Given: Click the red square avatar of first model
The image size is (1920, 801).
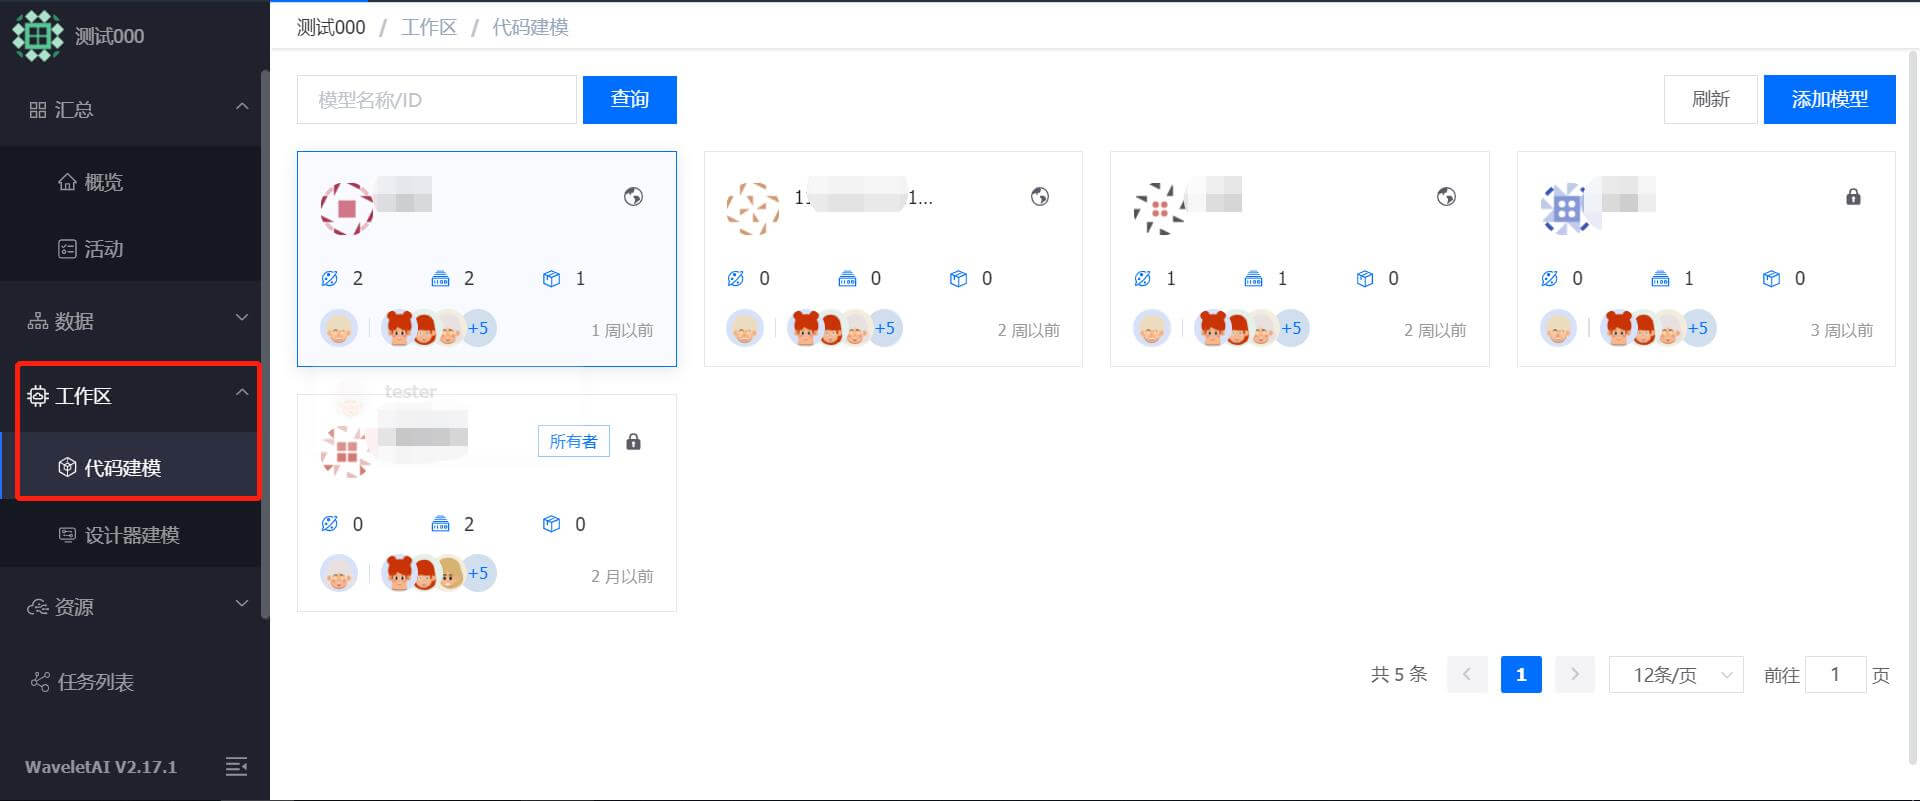Looking at the screenshot, I should point(347,209).
